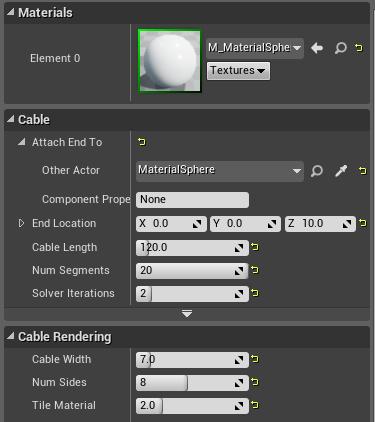Image resolution: width=375 pixels, height=422 pixels.
Task: Reset Num Segments to default
Action: pos(255,270)
